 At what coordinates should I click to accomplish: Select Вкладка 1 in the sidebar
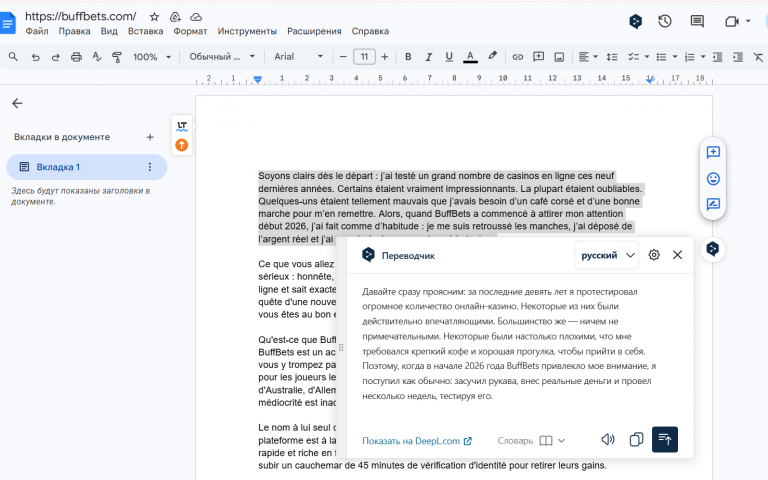[x=59, y=167]
